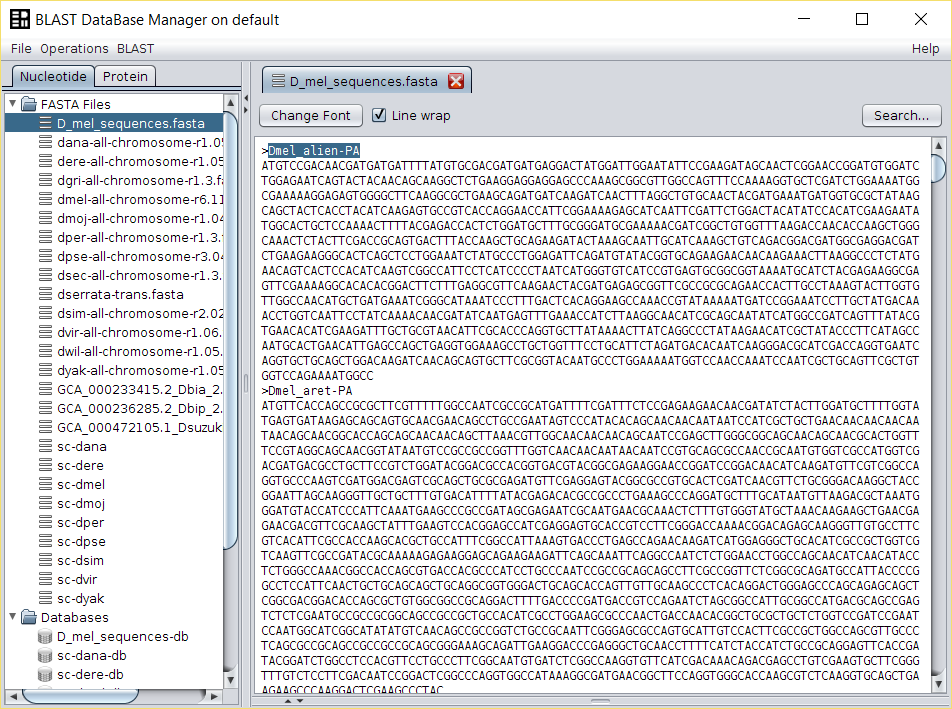Click the database icon beside D_mel_sequences-db

[x=45, y=637]
